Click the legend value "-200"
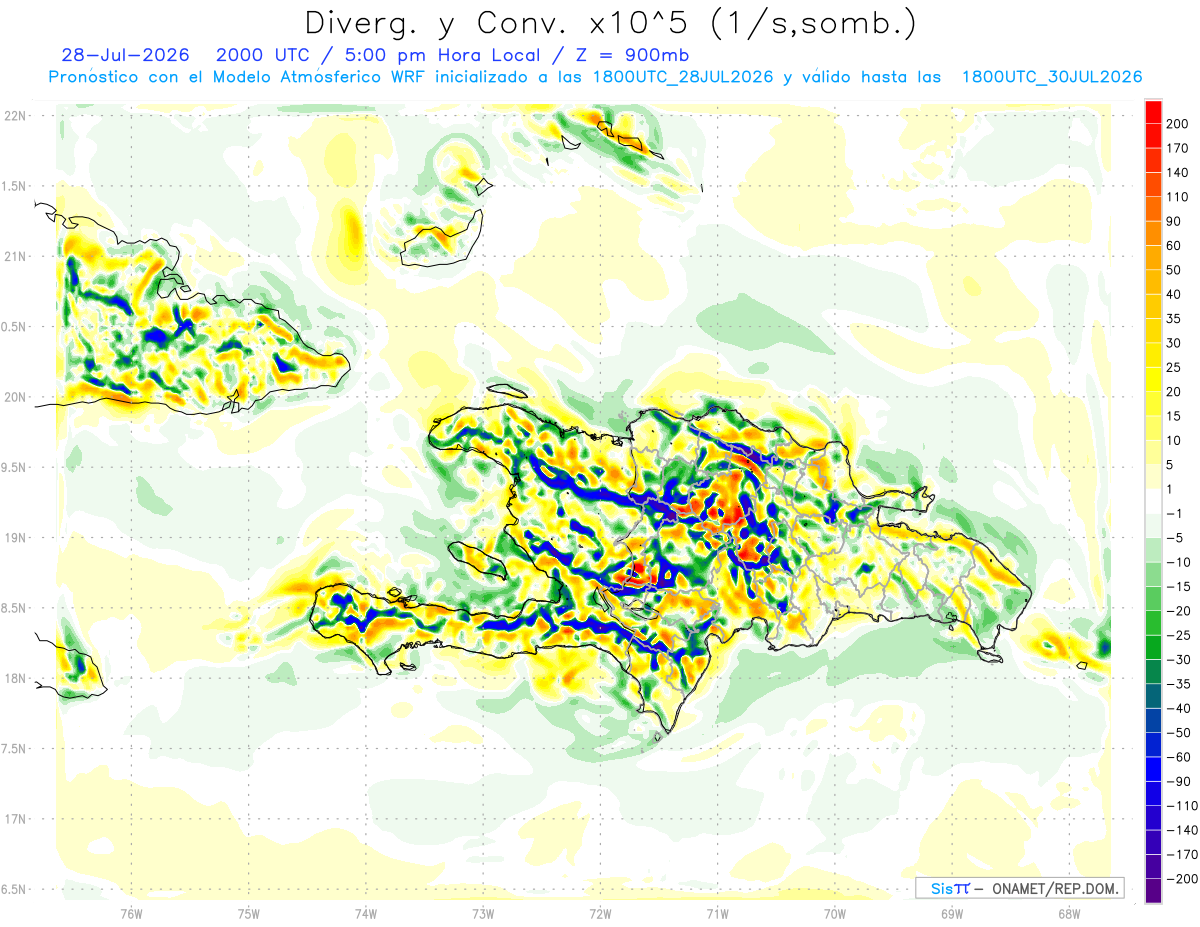 (1181, 879)
